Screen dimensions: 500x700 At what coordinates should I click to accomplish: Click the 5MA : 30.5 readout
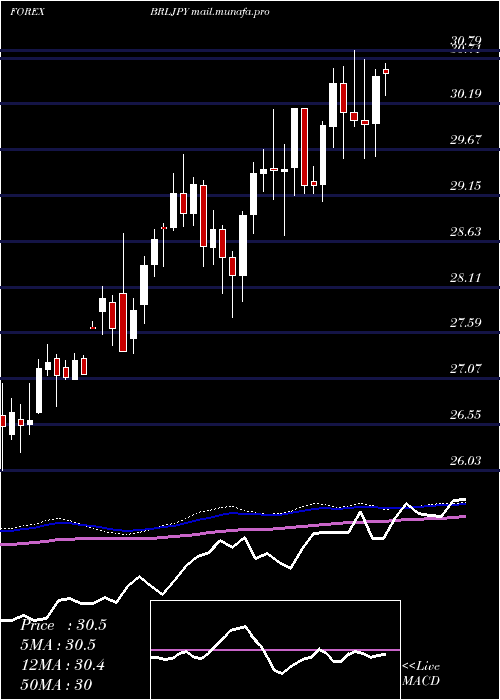coord(58,645)
